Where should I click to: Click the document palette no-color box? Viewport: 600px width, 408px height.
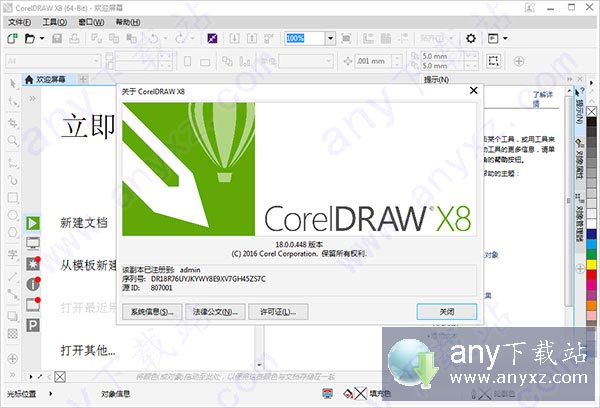point(60,377)
